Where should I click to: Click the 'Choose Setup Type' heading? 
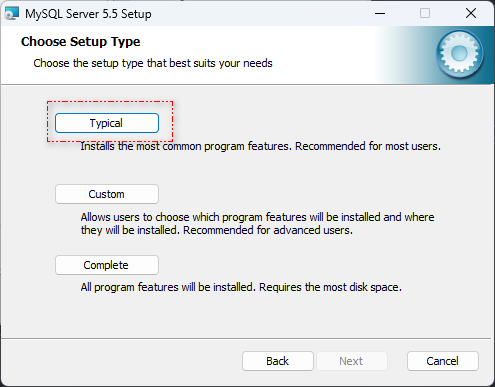80,42
